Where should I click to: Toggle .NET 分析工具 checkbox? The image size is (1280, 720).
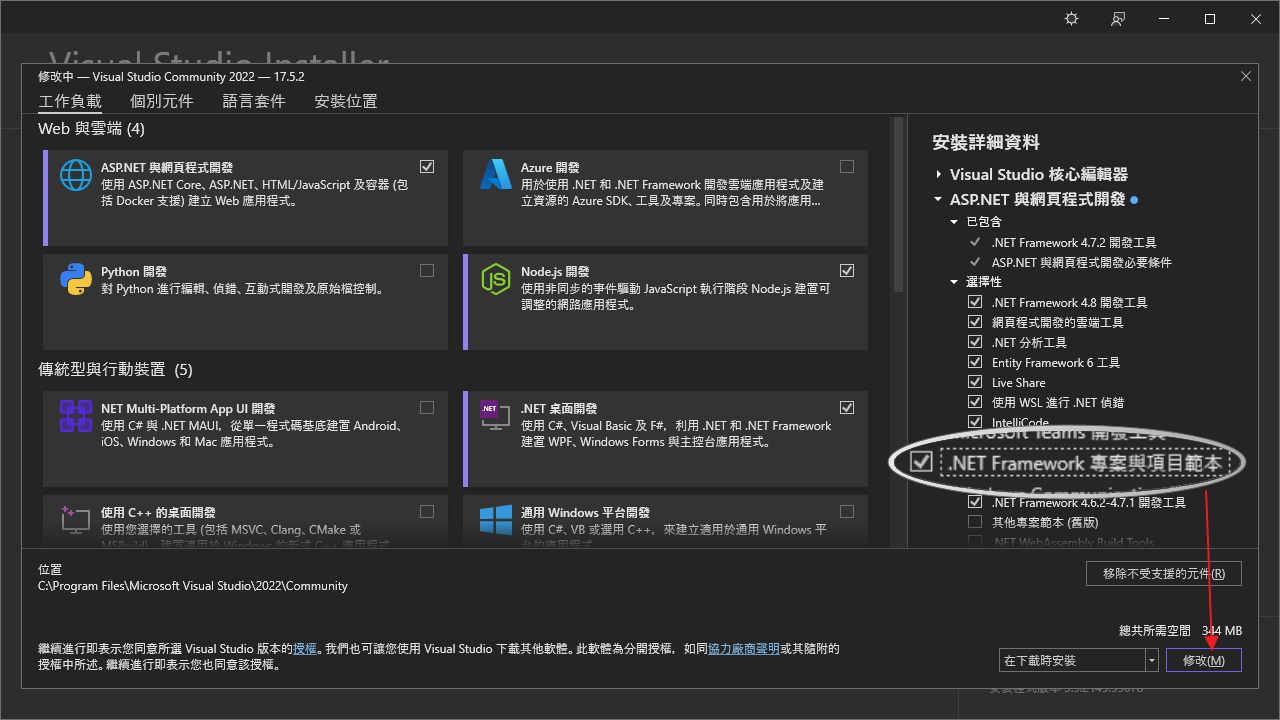975,342
